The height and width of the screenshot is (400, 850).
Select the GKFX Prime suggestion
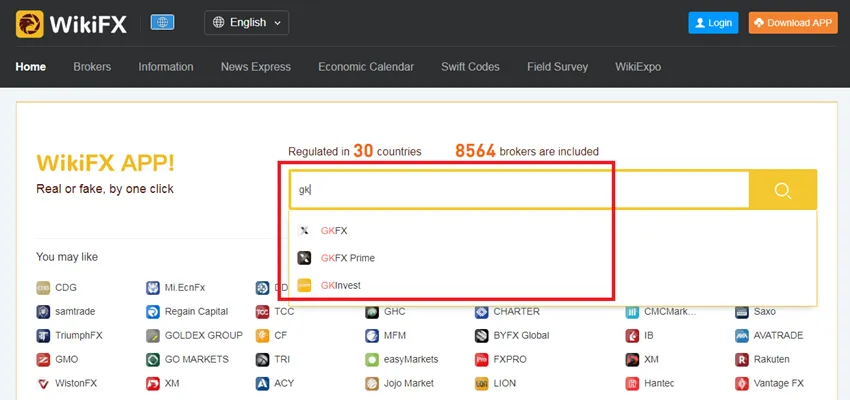(x=553, y=258)
